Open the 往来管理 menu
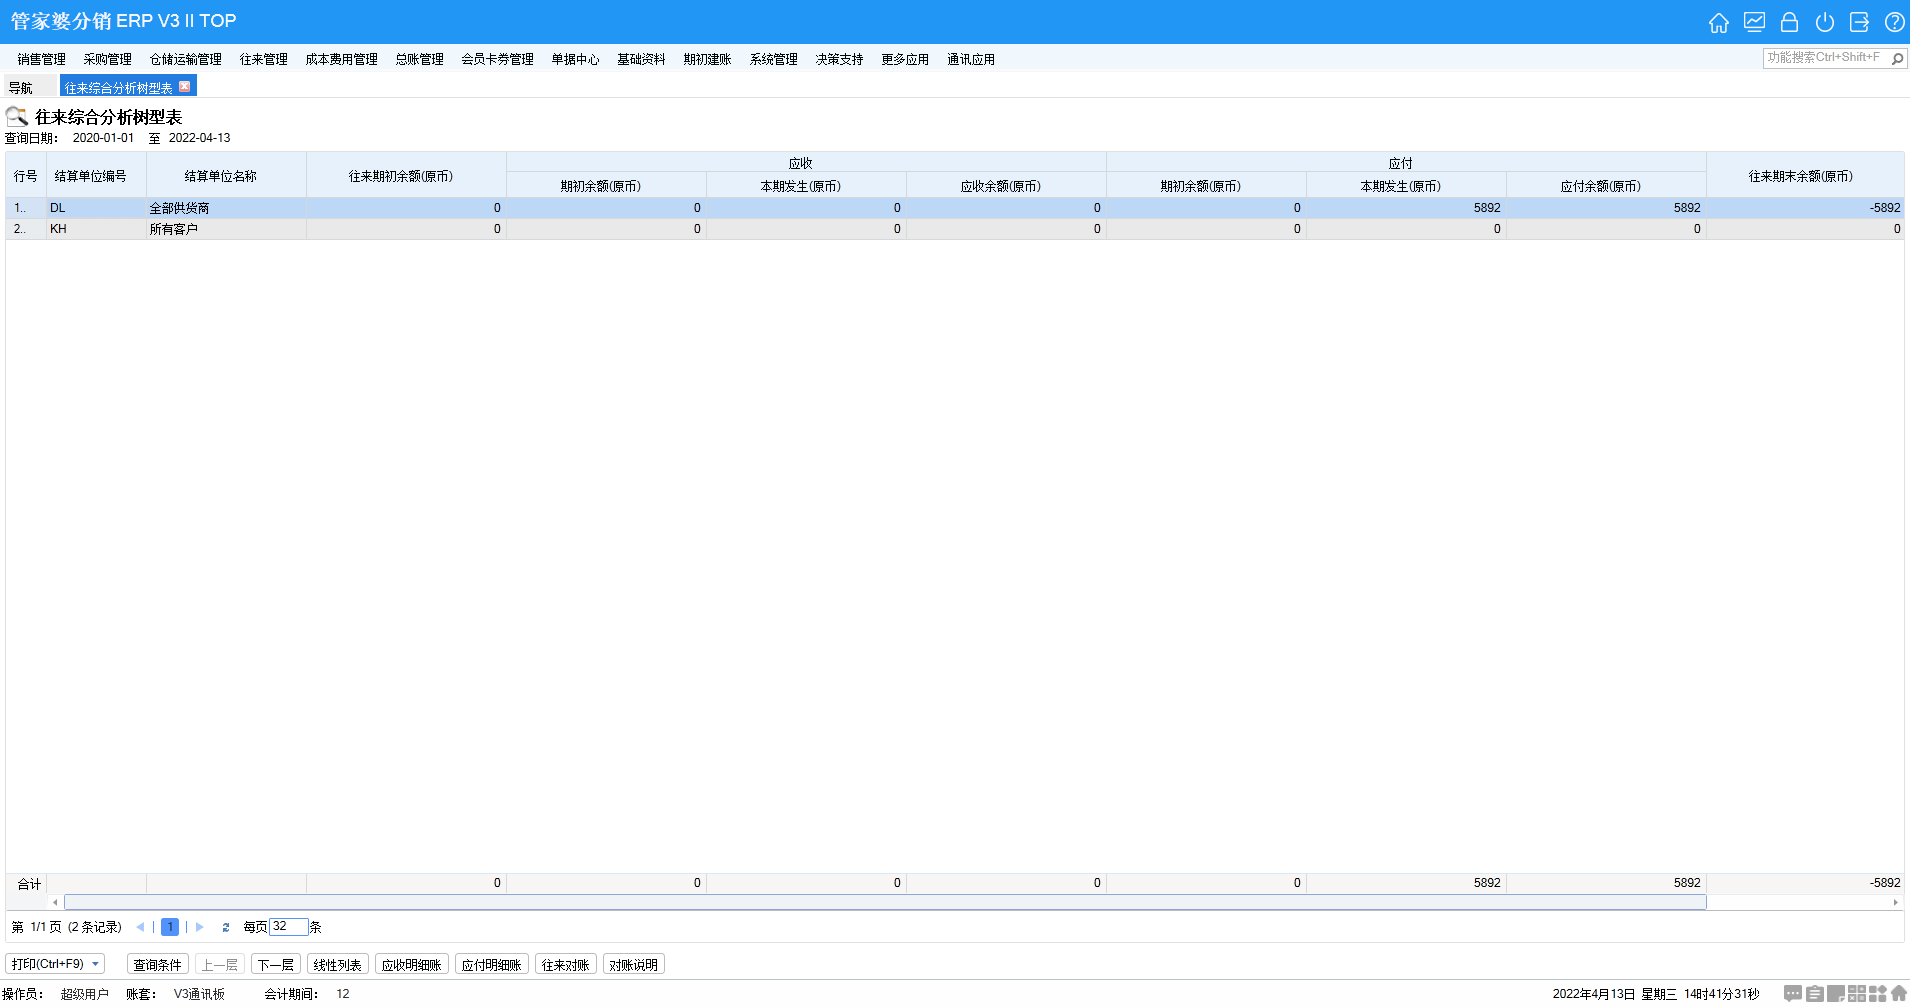This screenshot has width=1910, height=1007. pyautogui.click(x=263, y=59)
